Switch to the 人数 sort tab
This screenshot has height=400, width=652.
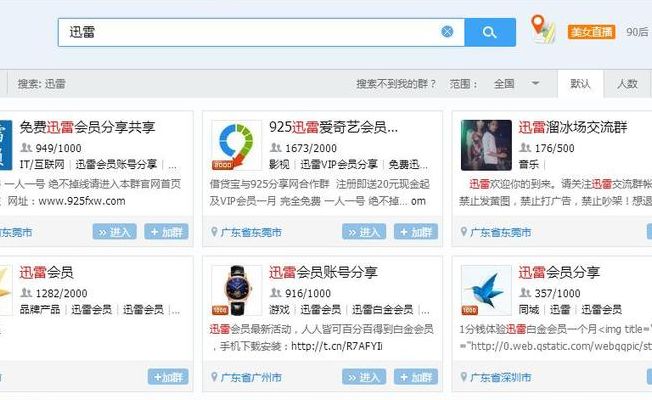pos(627,84)
